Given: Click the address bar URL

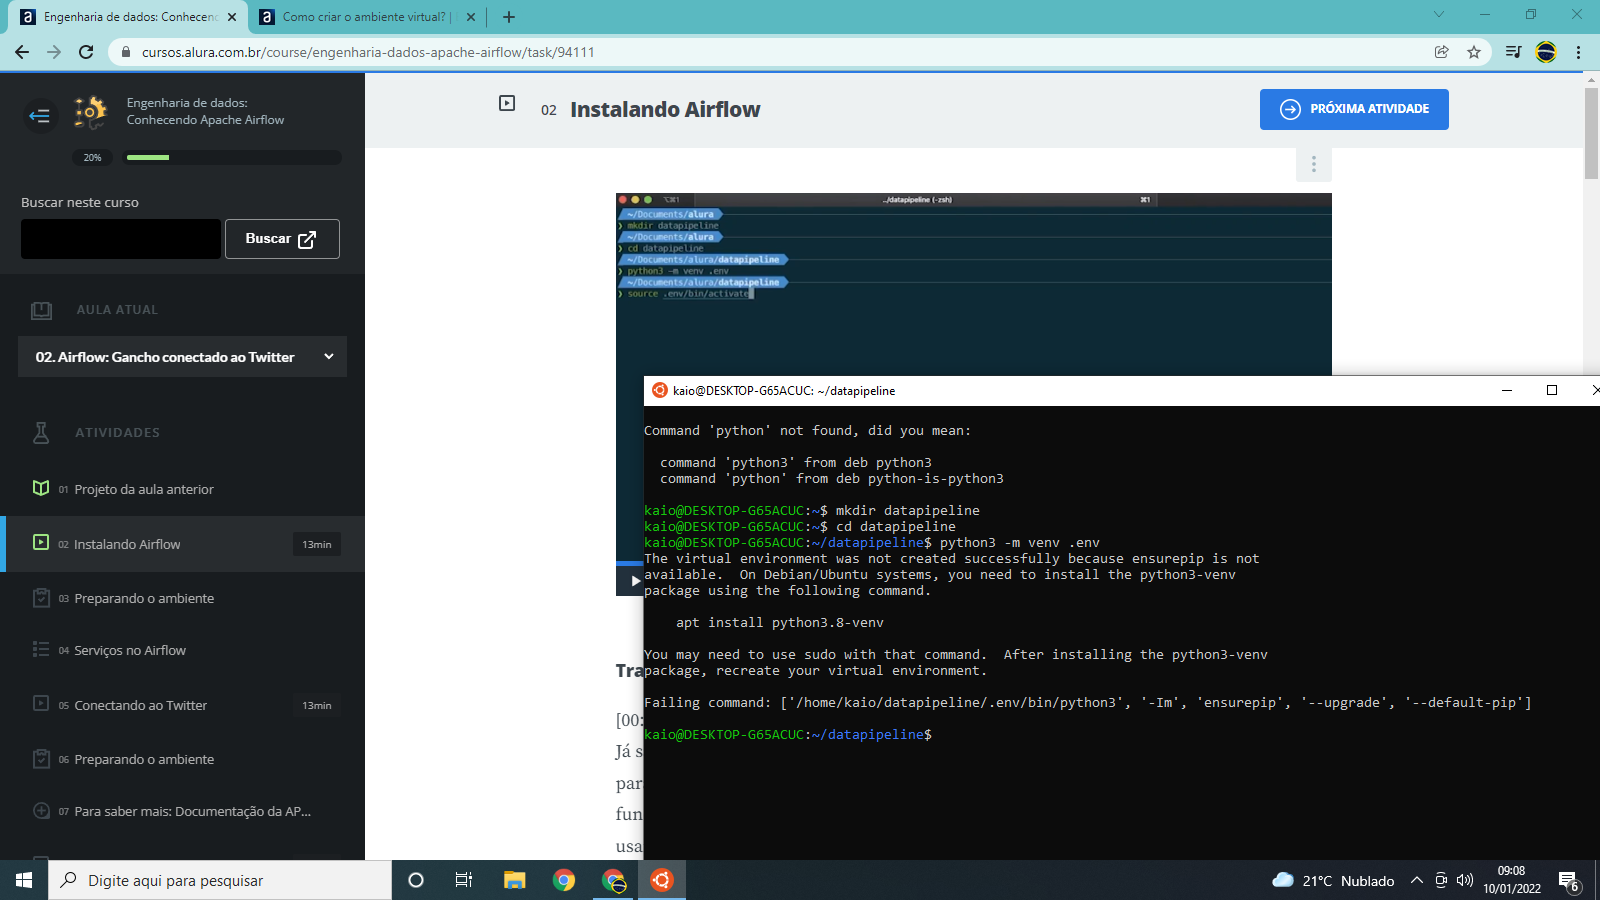Looking at the screenshot, I should pos(368,52).
